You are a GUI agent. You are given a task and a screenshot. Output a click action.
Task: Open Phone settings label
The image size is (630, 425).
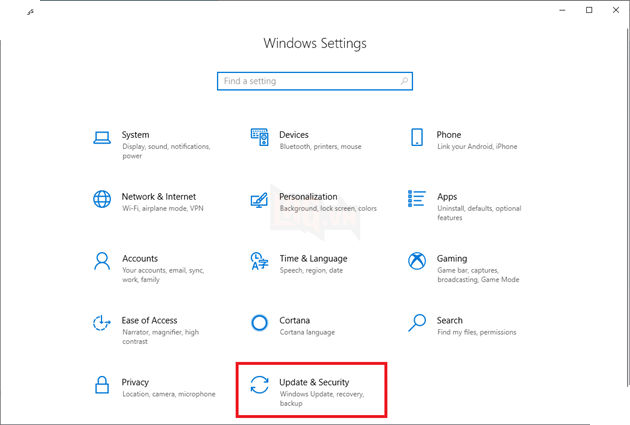[449, 135]
